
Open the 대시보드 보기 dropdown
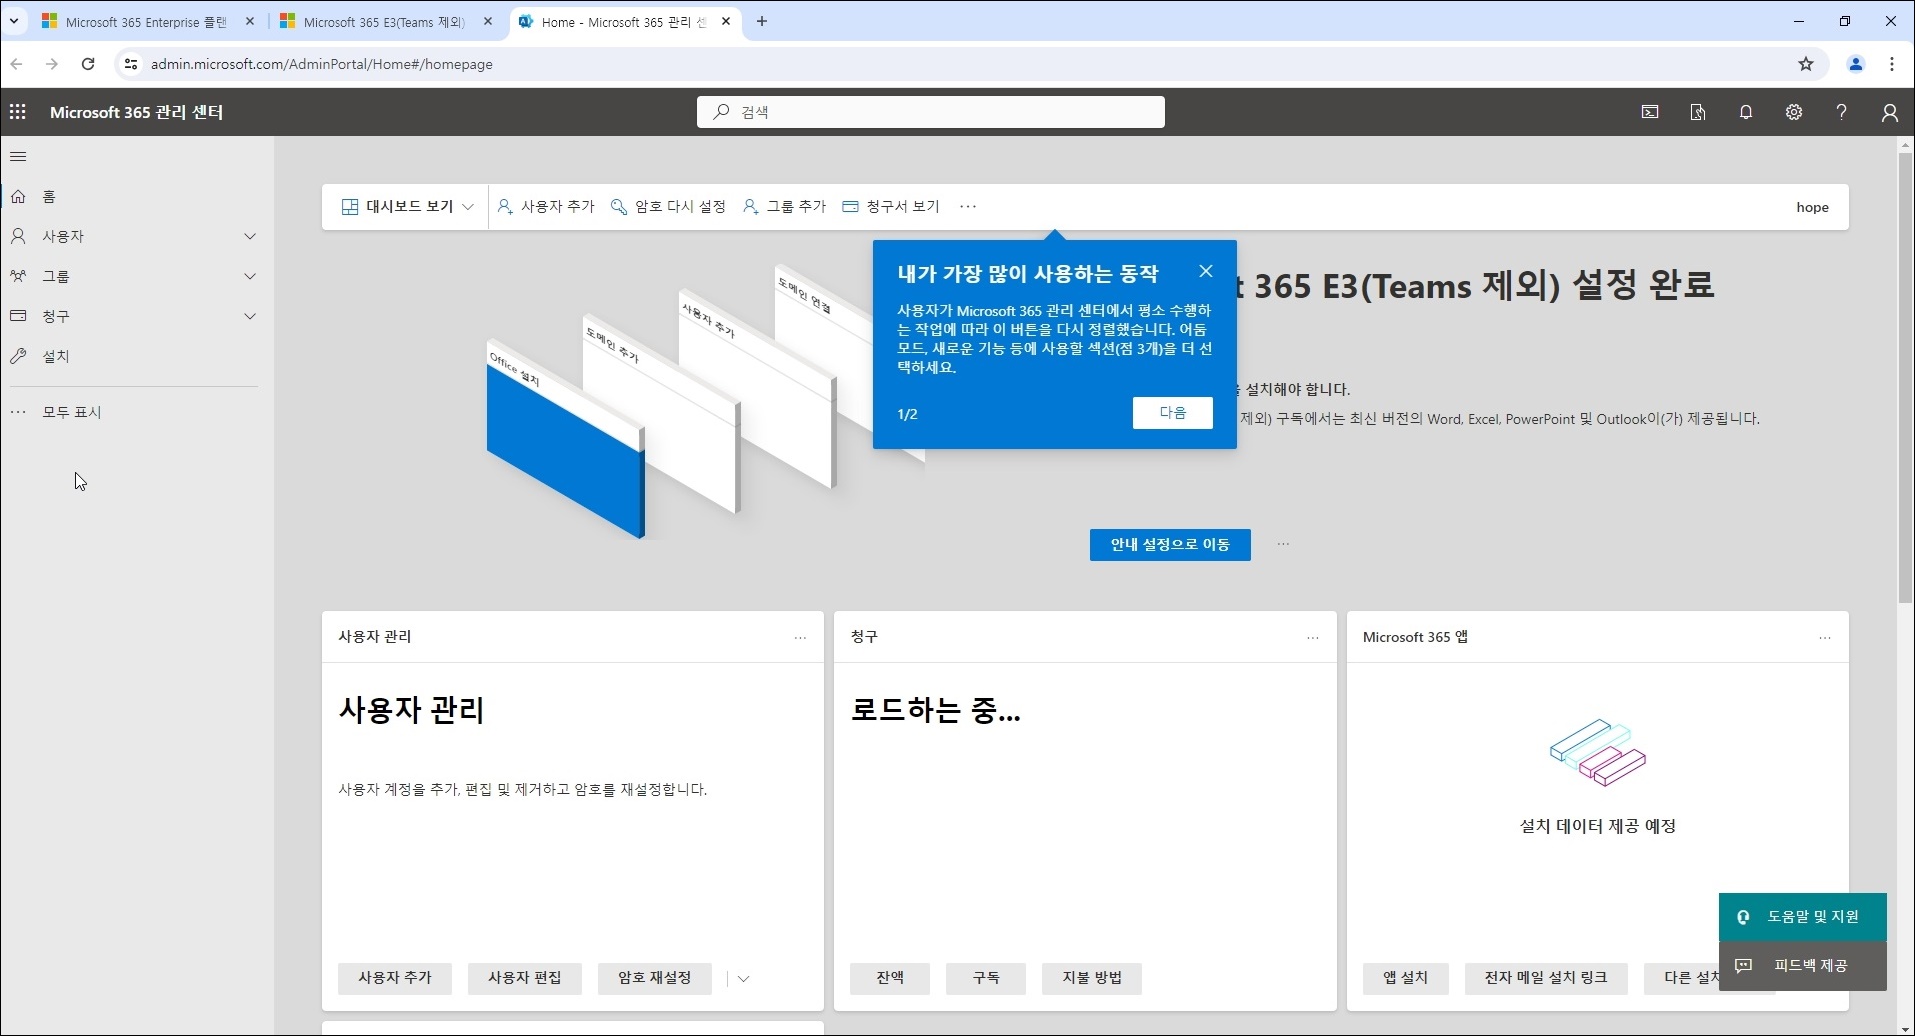407,206
